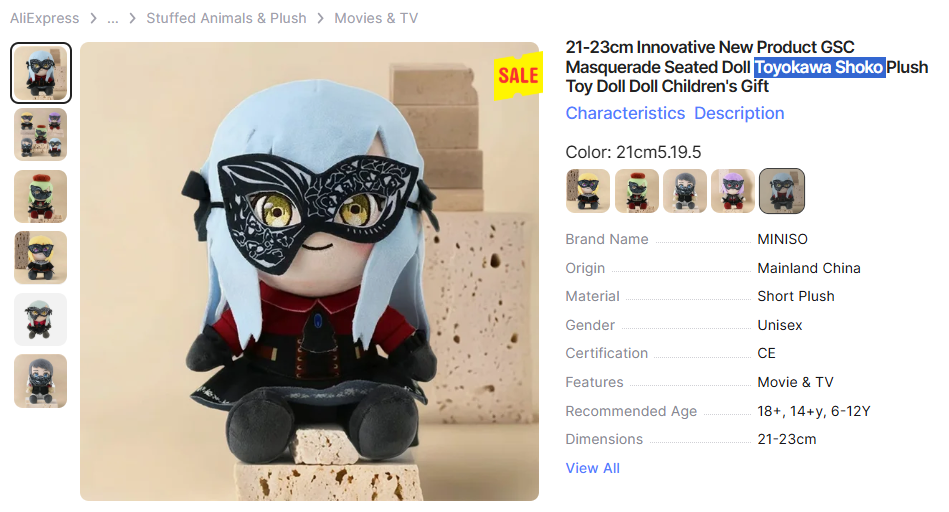Go to Stuffed Animals & Plush category
The width and height of the screenshot is (949, 512).
pyautogui.click(x=226, y=18)
